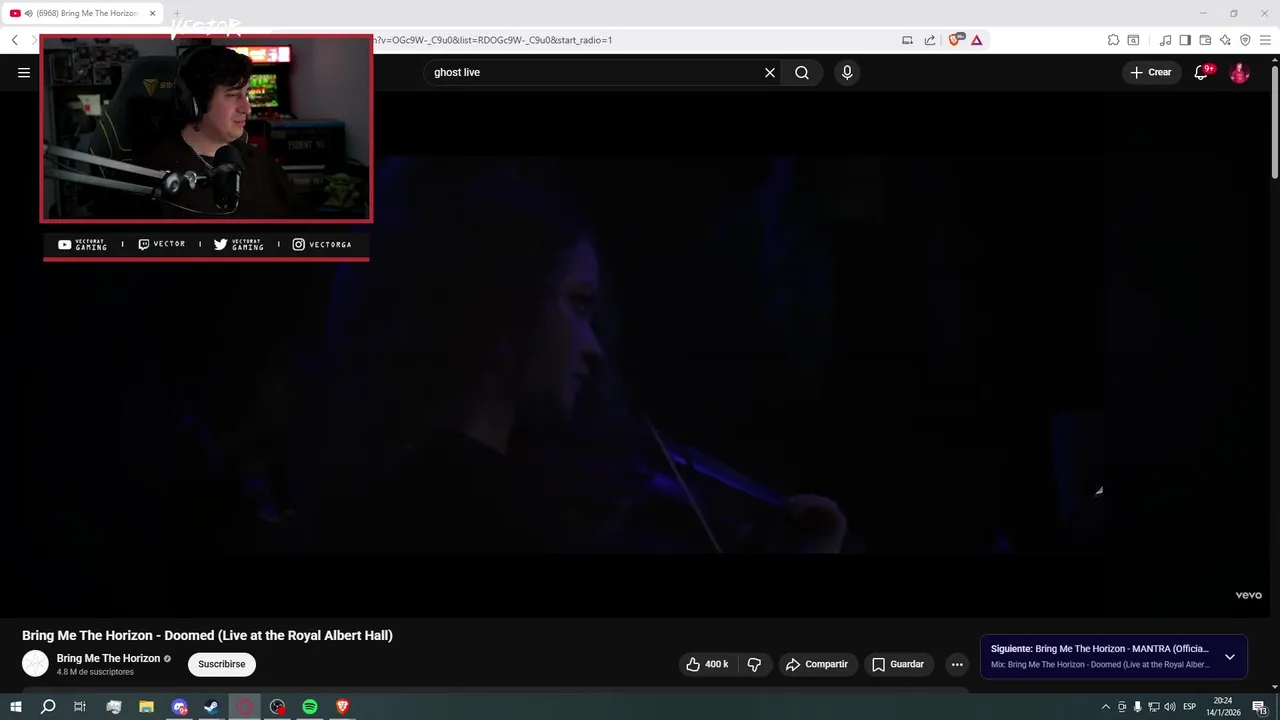Open the tab search icon in toolbar

(1133, 40)
